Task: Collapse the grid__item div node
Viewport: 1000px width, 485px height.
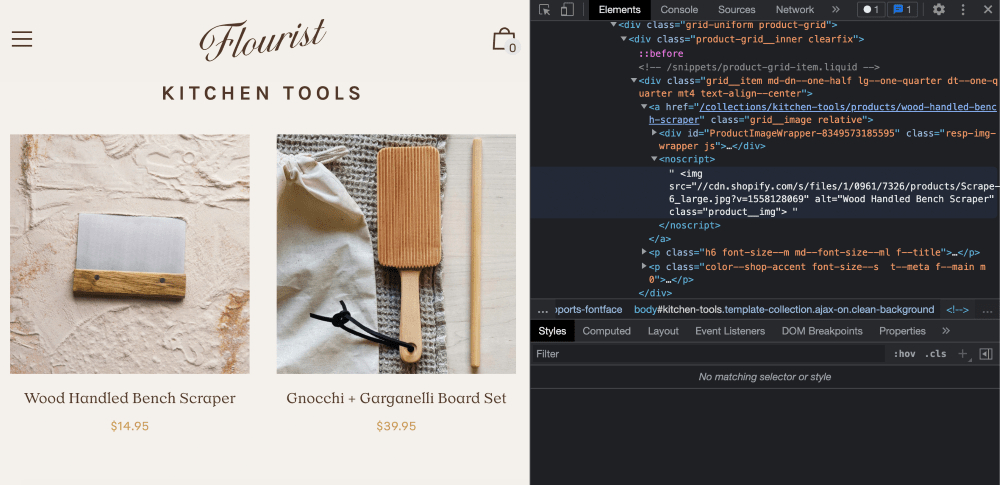Action: point(634,81)
